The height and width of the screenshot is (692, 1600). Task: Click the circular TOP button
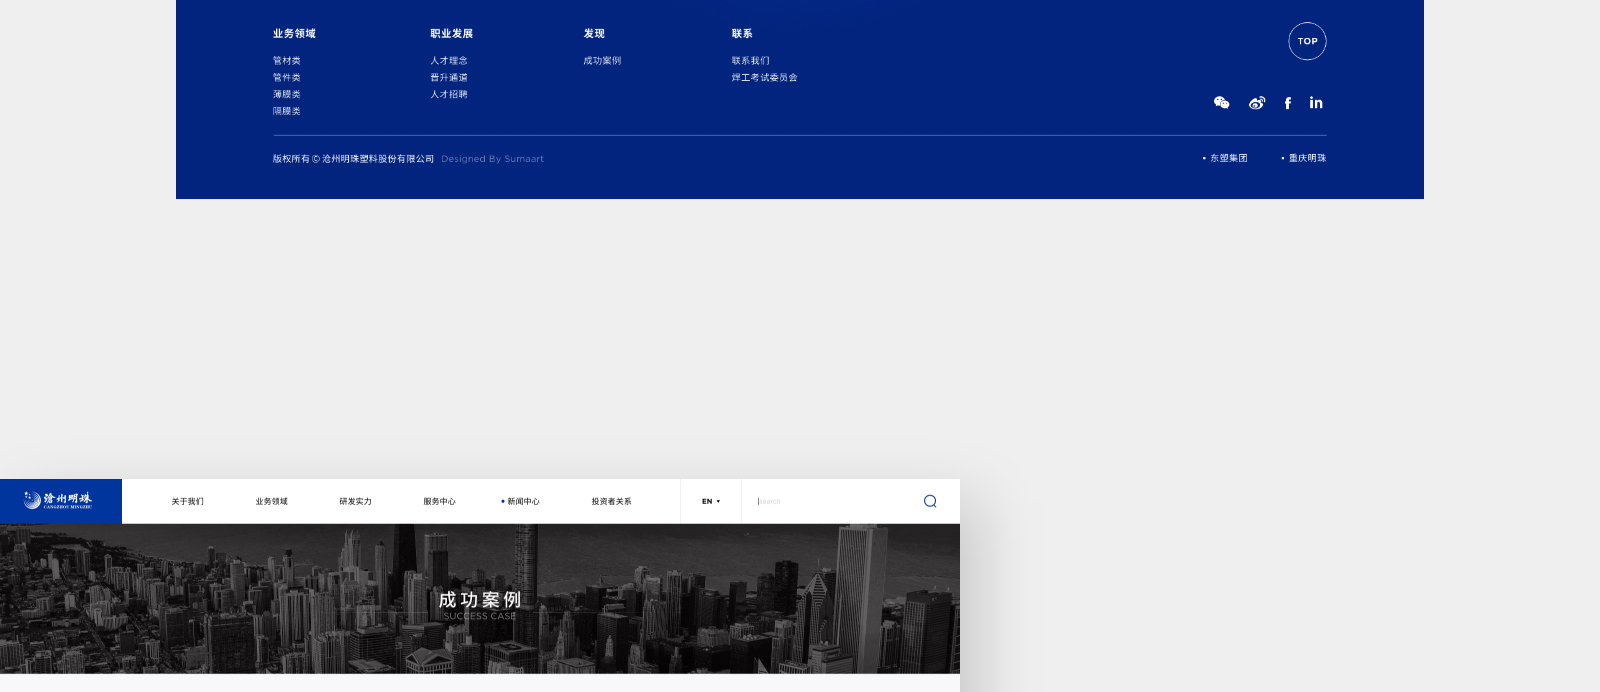[1307, 41]
